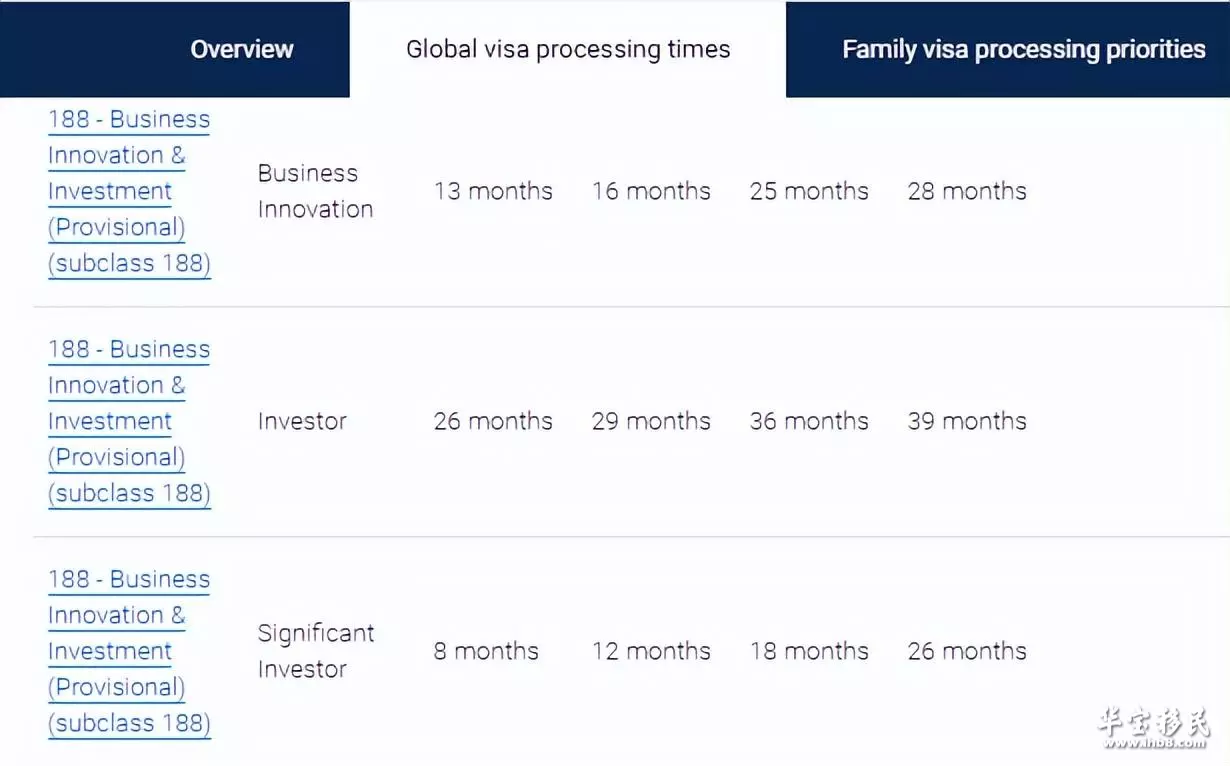
Task: Click the 39 months value
Action: click(x=967, y=421)
